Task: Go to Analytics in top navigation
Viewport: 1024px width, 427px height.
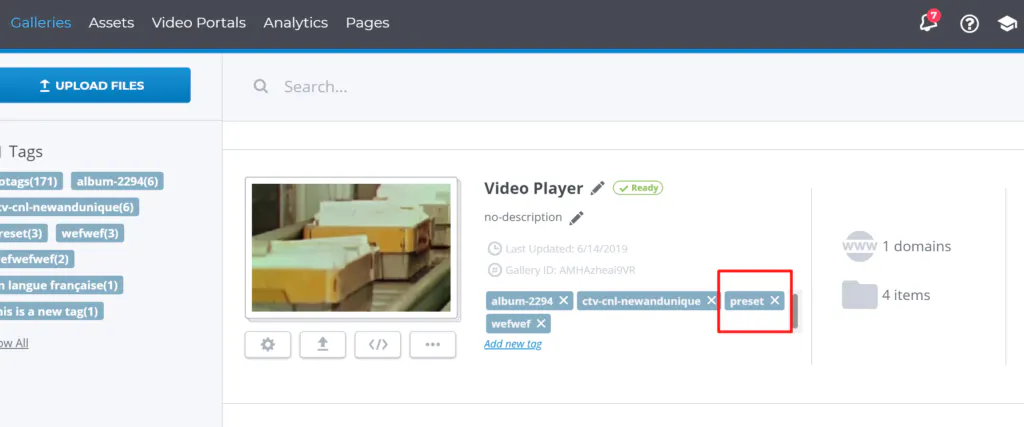Action: click(x=296, y=23)
